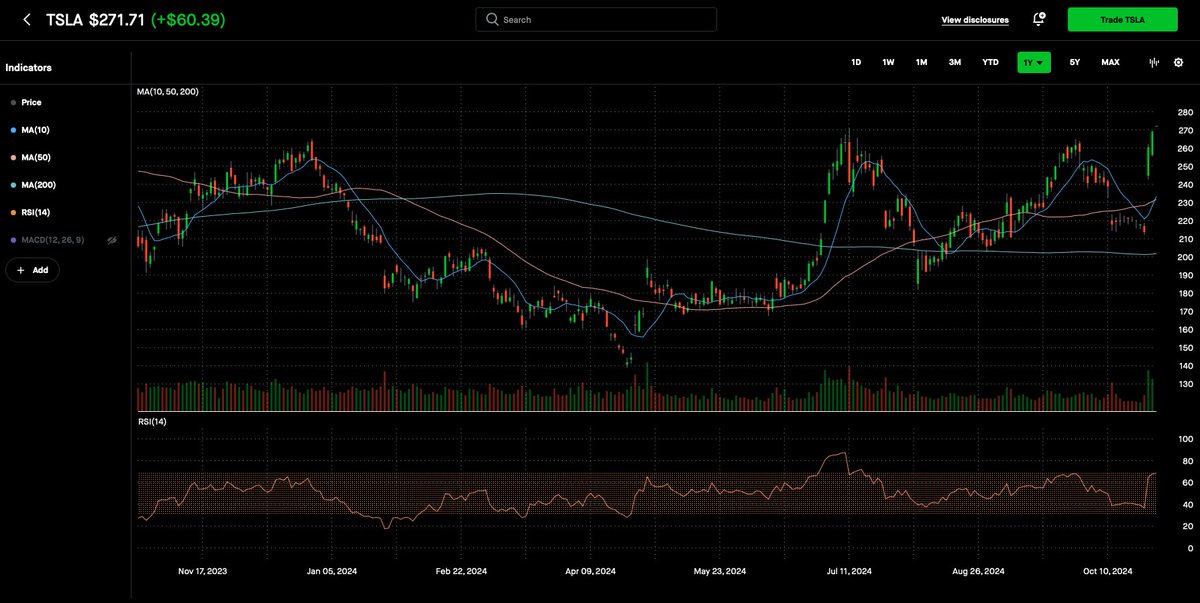
Task: Click the 100 RSI axis label
Action: point(1185,439)
